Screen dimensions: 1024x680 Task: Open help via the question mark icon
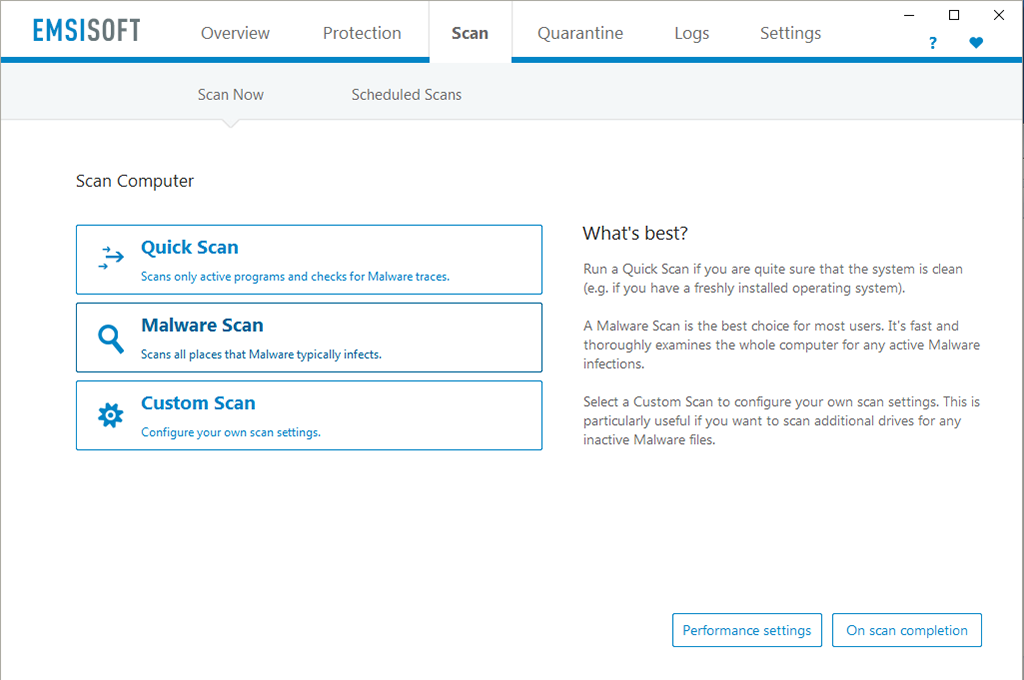pyautogui.click(x=933, y=43)
